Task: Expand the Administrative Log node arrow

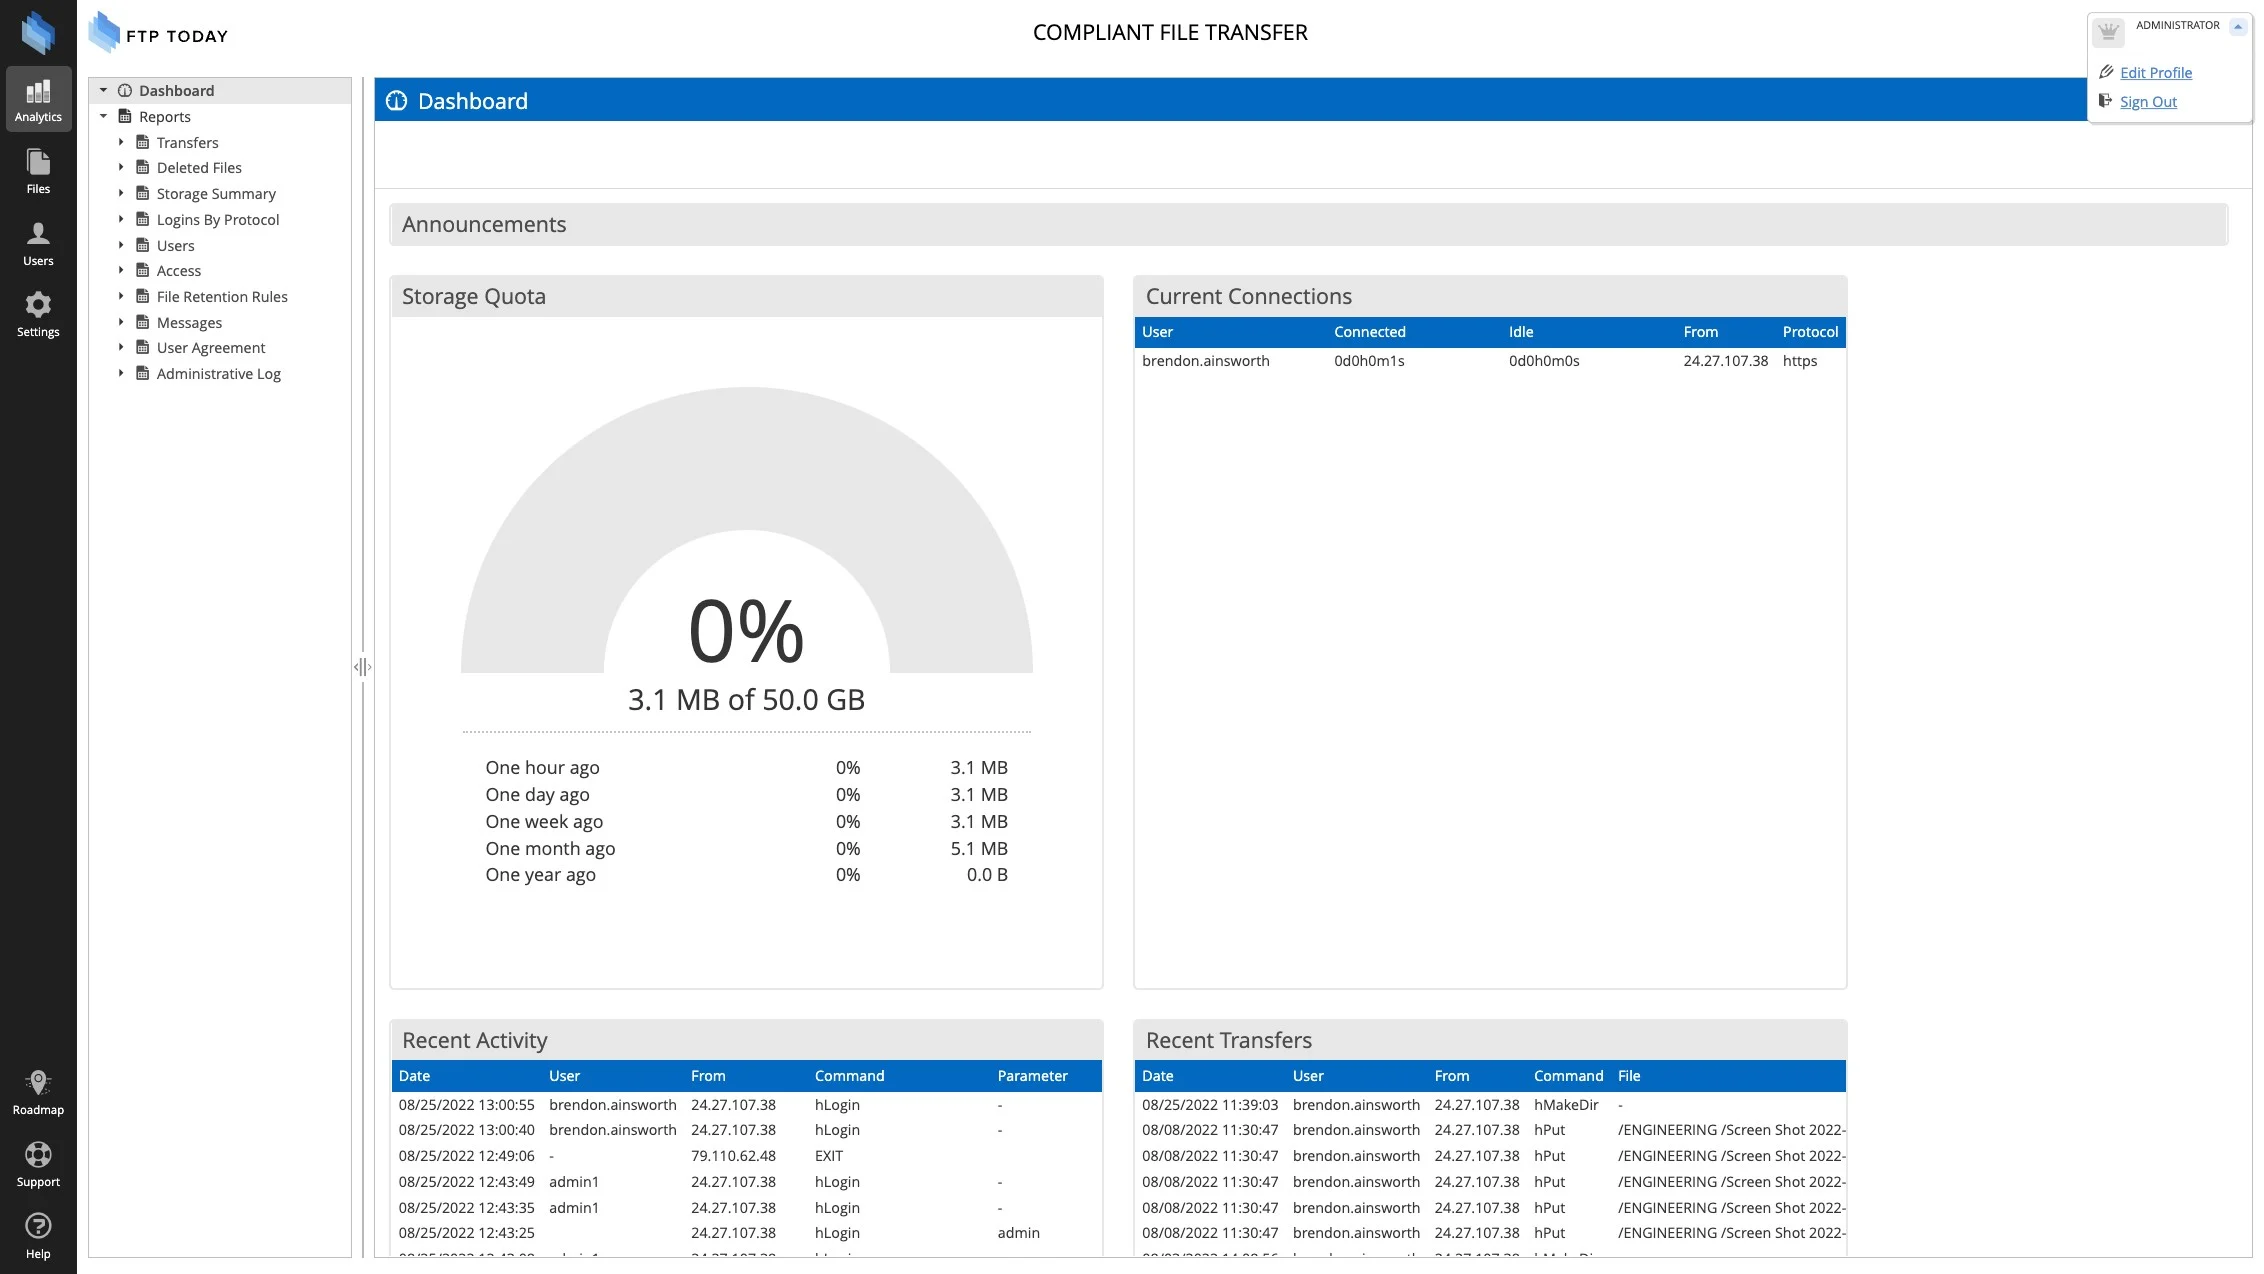Action: 121,373
